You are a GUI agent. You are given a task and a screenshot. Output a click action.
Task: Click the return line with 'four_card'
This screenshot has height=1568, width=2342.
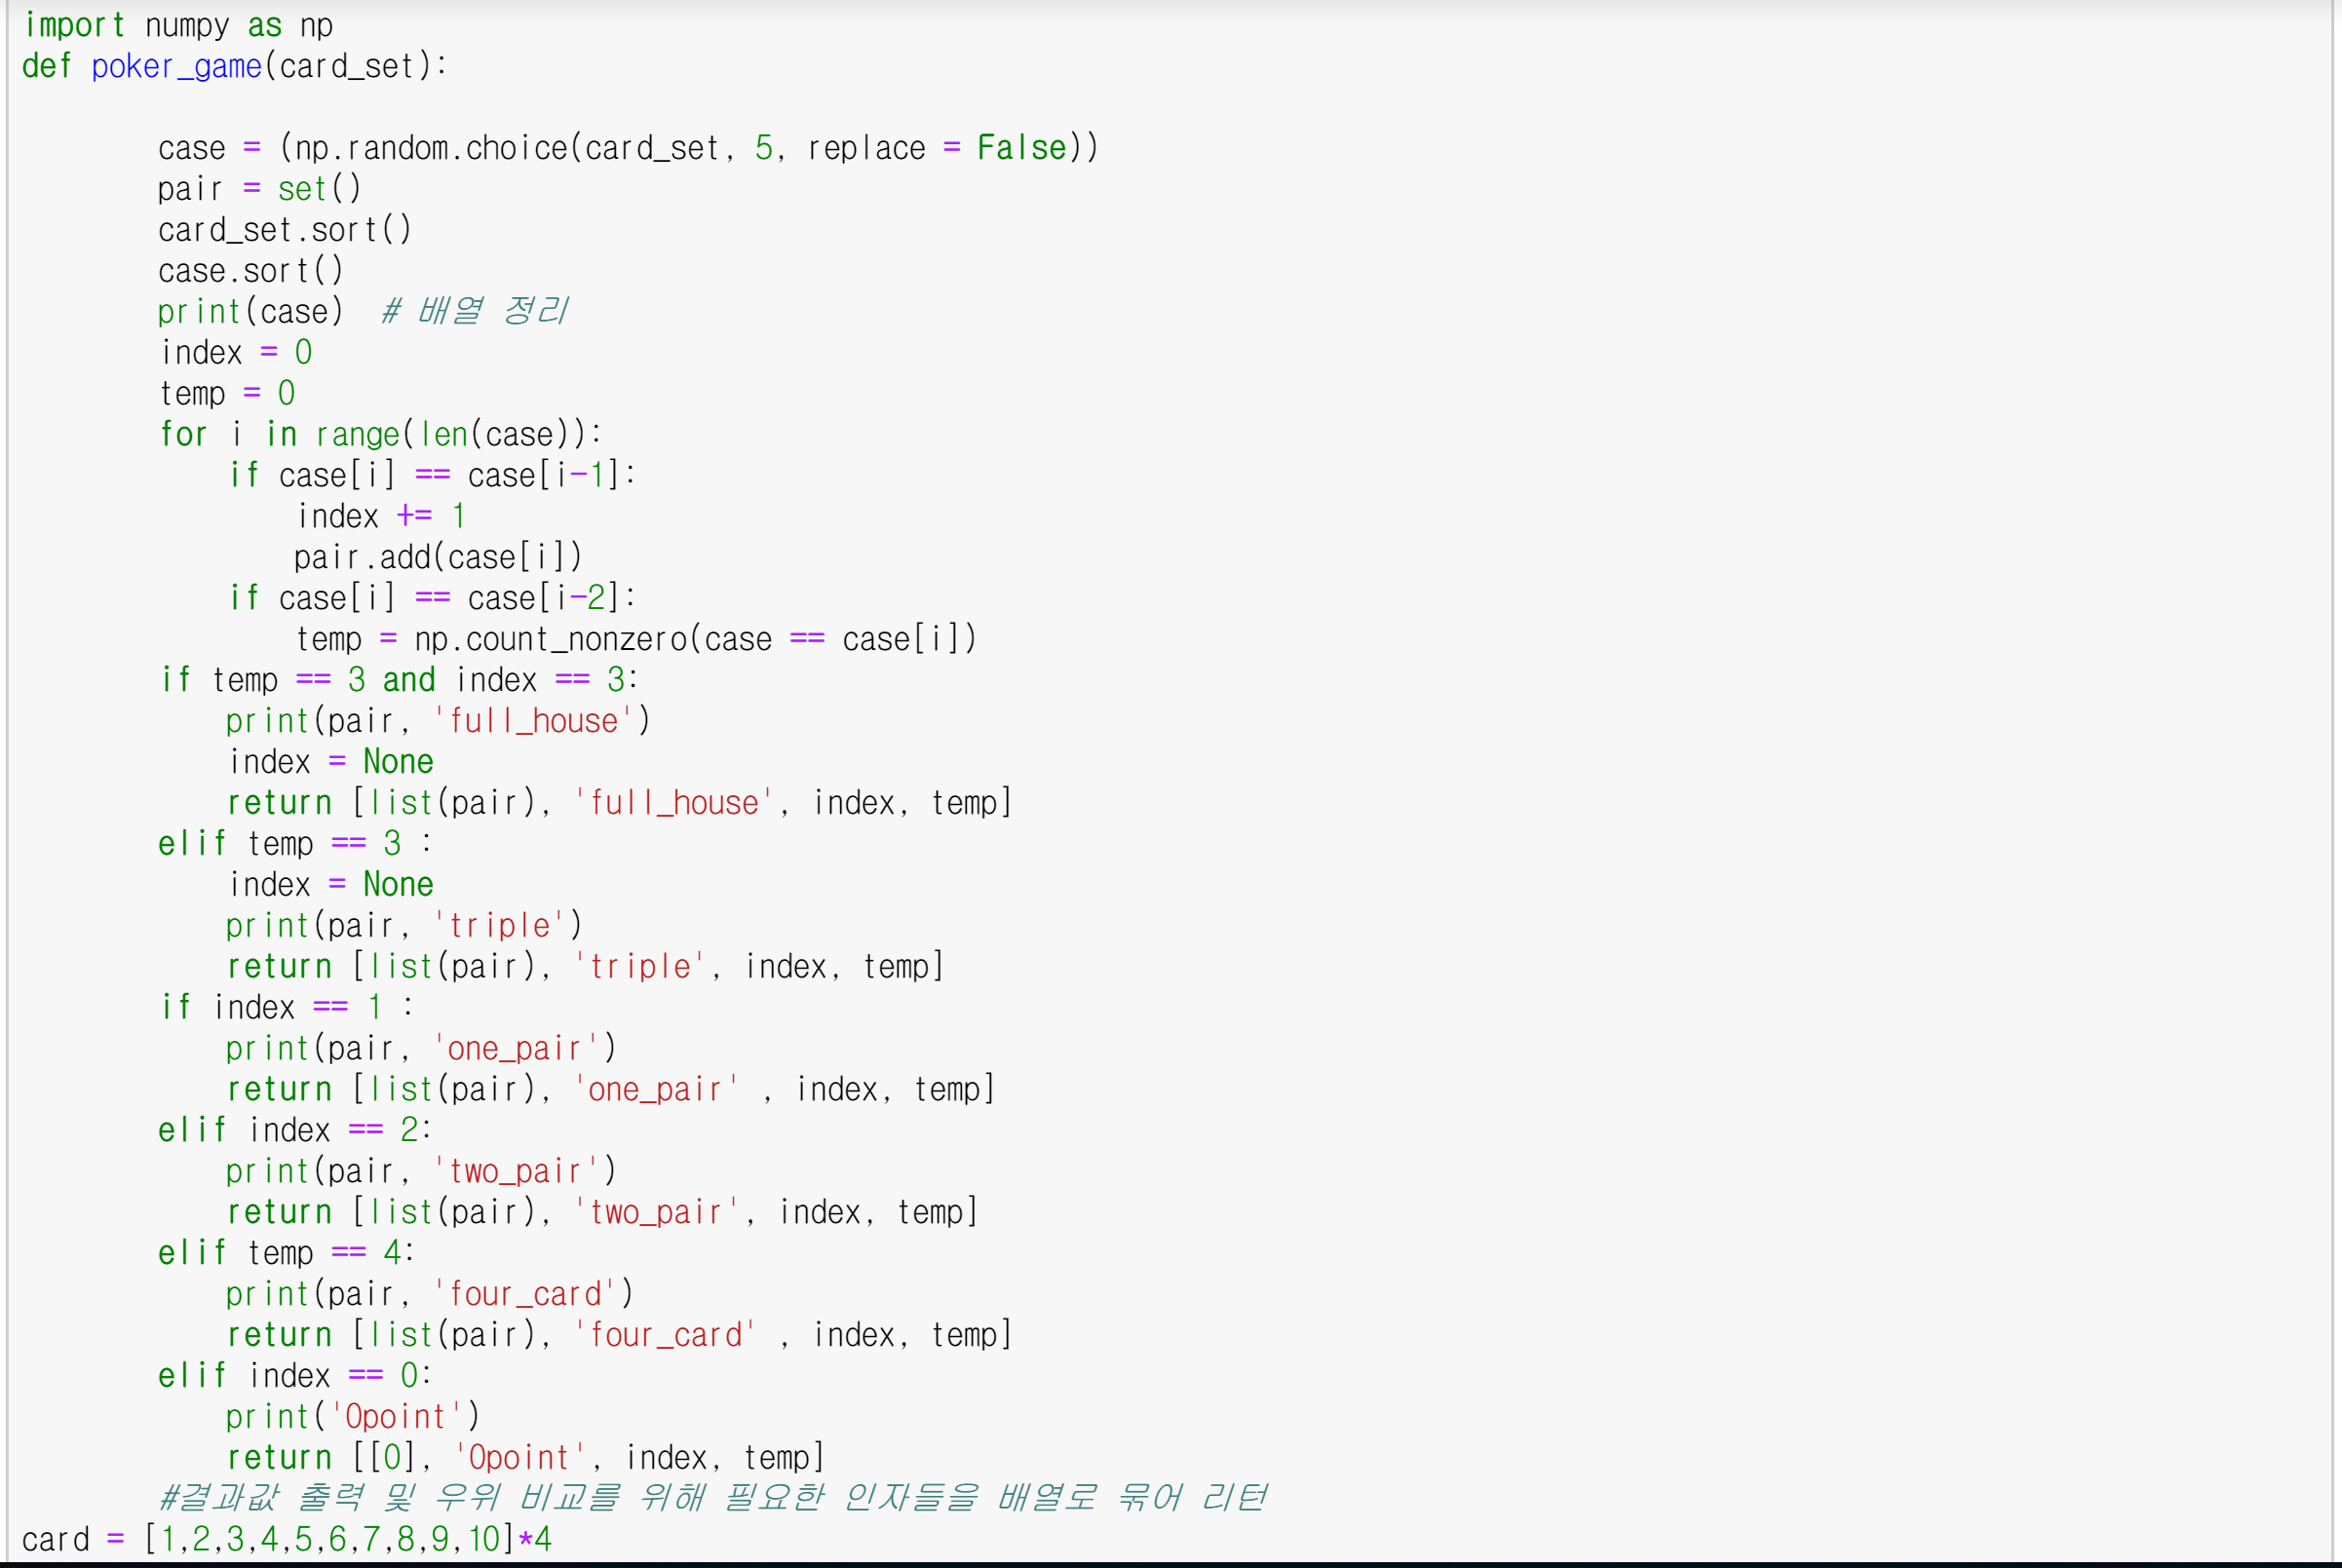[x=620, y=1336]
